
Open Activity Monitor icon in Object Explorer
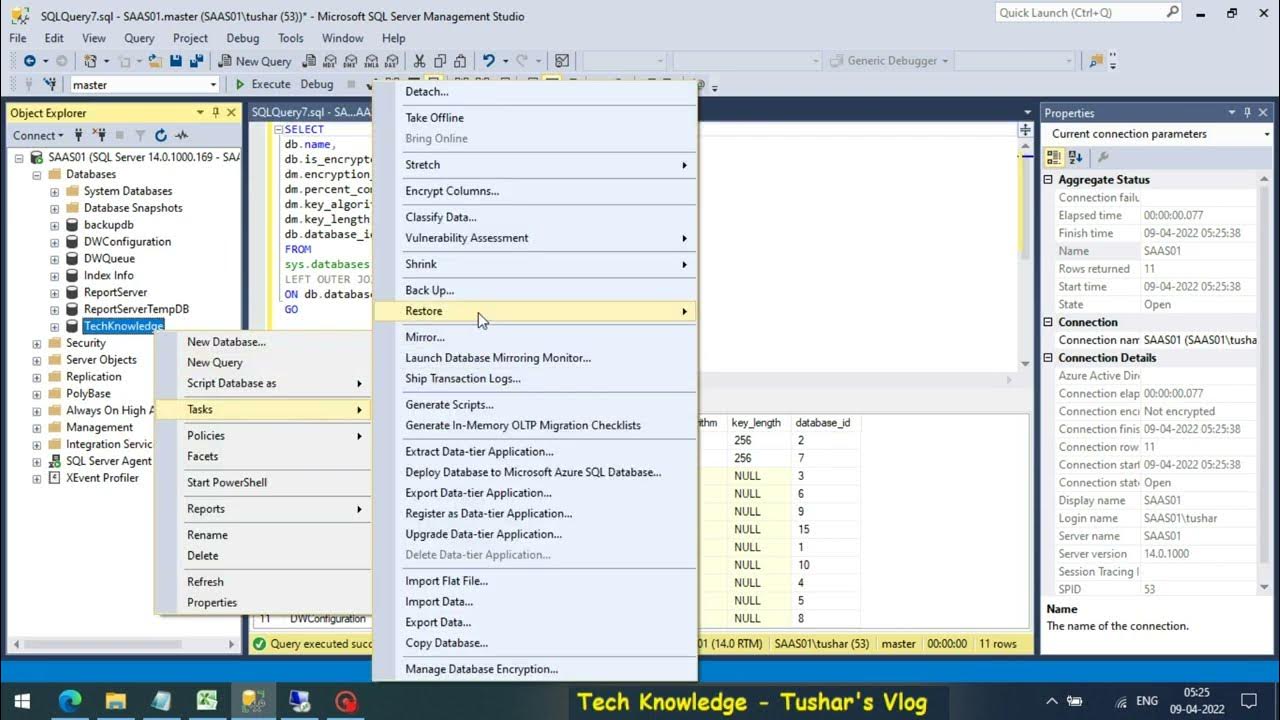click(x=181, y=135)
